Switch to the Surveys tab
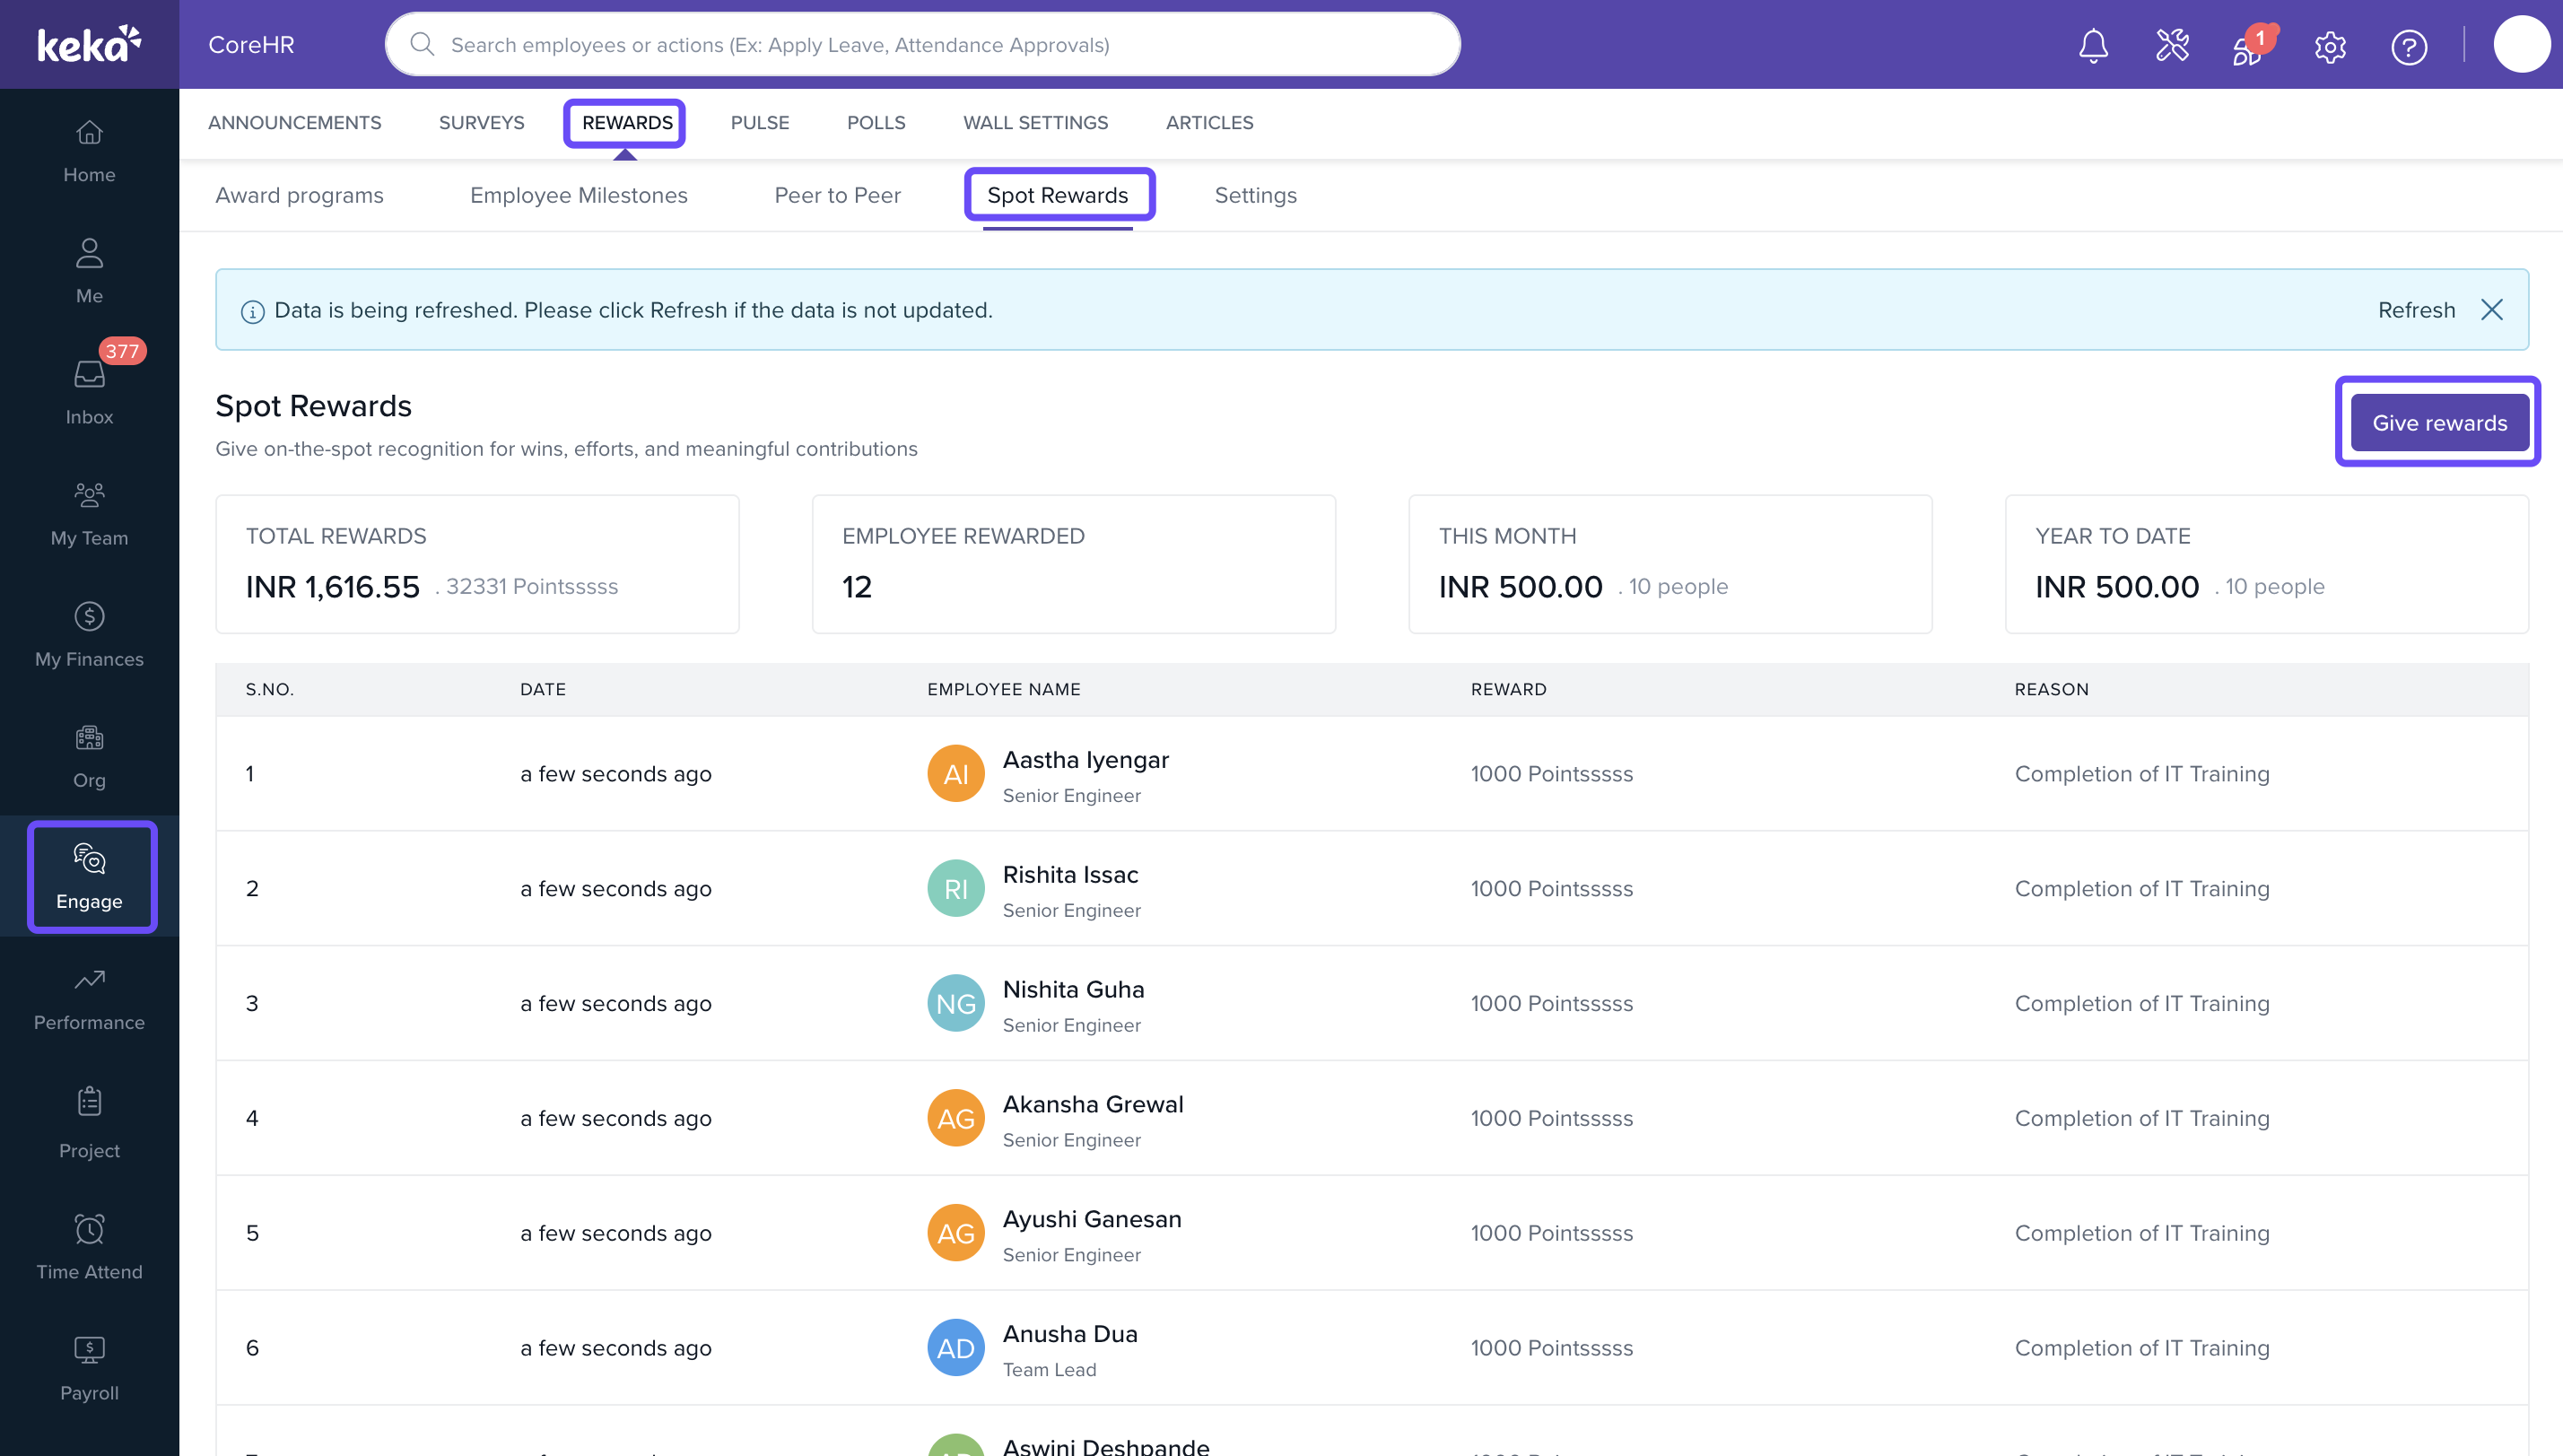The width and height of the screenshot is (2563, 1456). point(481,122)
